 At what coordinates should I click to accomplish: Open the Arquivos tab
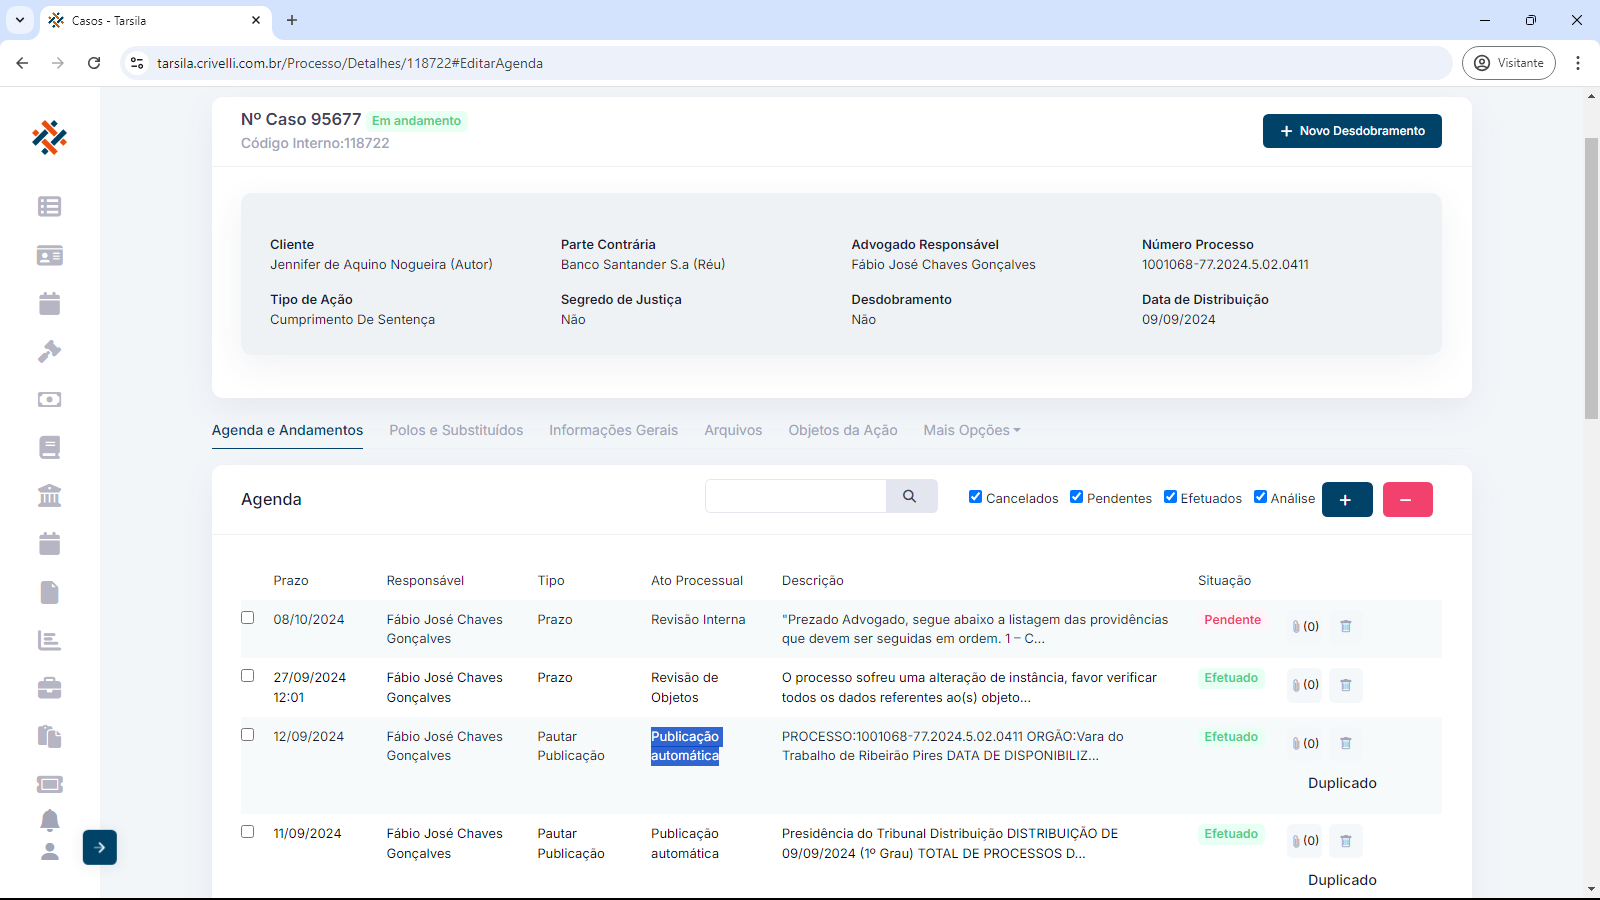(x=733, y=430)
